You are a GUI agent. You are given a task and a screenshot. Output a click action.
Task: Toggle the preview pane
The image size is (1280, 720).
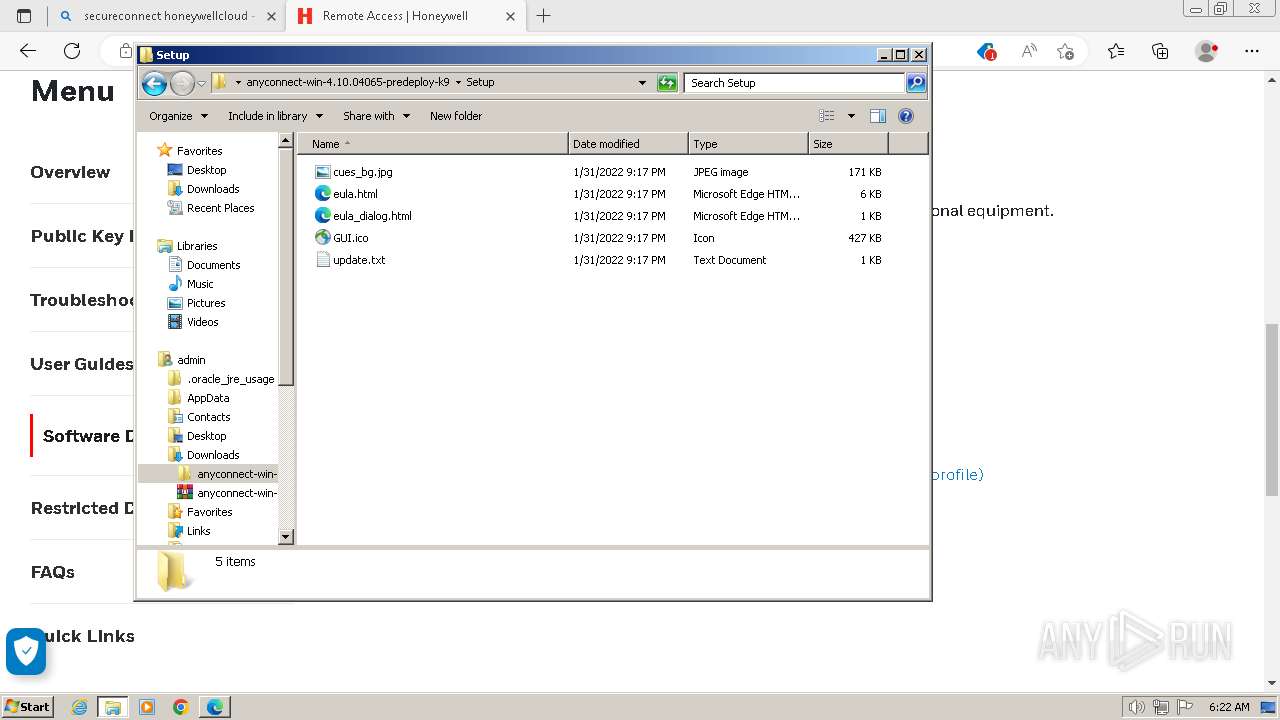pos(878,116)
